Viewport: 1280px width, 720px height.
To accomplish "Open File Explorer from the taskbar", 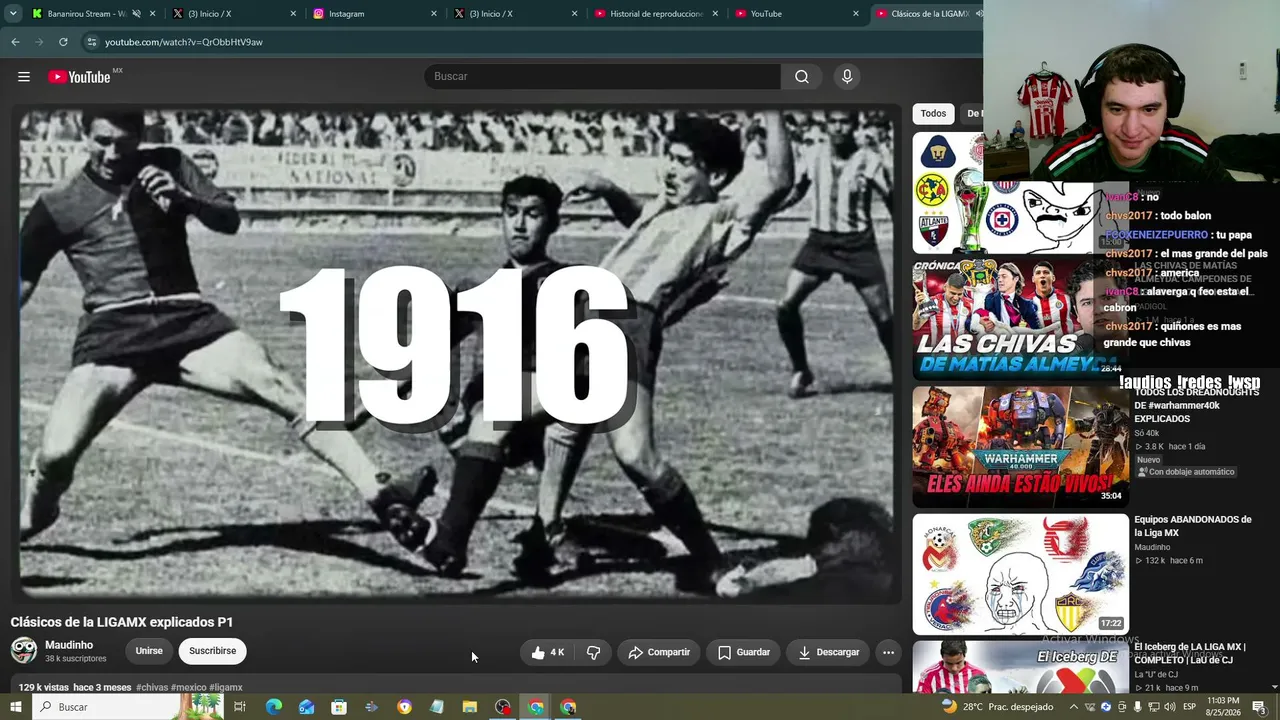I will point(470,707).
